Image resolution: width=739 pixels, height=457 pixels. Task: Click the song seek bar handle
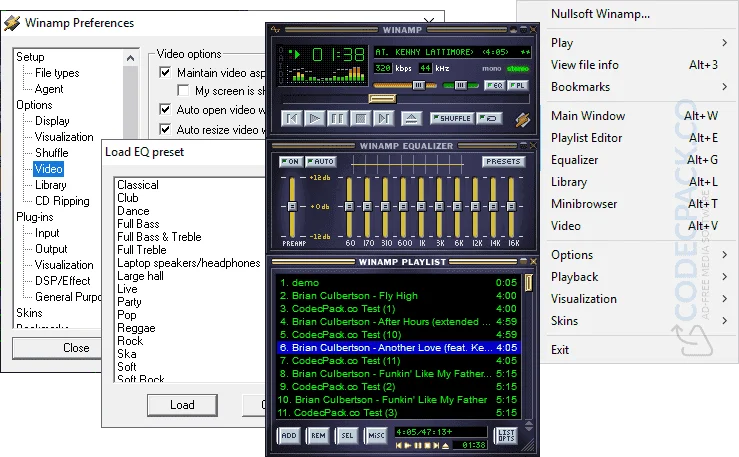(382, 98)
